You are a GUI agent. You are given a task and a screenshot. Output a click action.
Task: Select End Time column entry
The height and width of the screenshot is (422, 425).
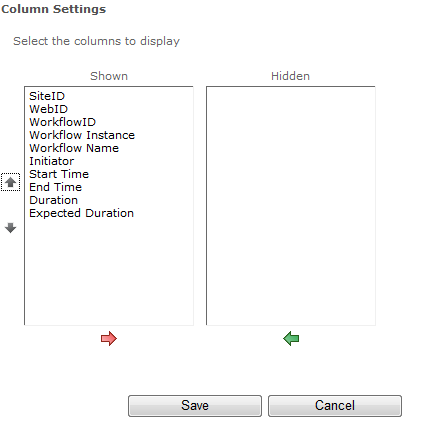56,187
